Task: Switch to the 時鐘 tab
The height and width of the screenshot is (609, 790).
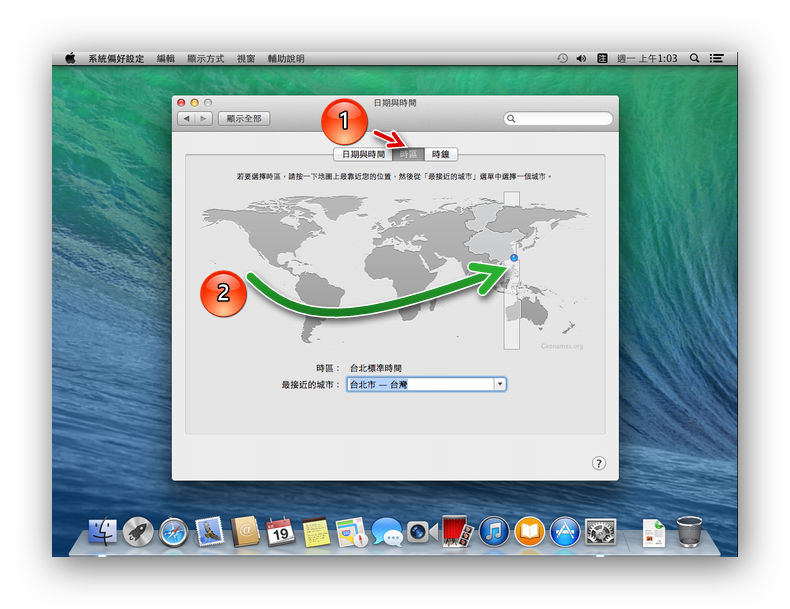Action: tap(441, 154)
